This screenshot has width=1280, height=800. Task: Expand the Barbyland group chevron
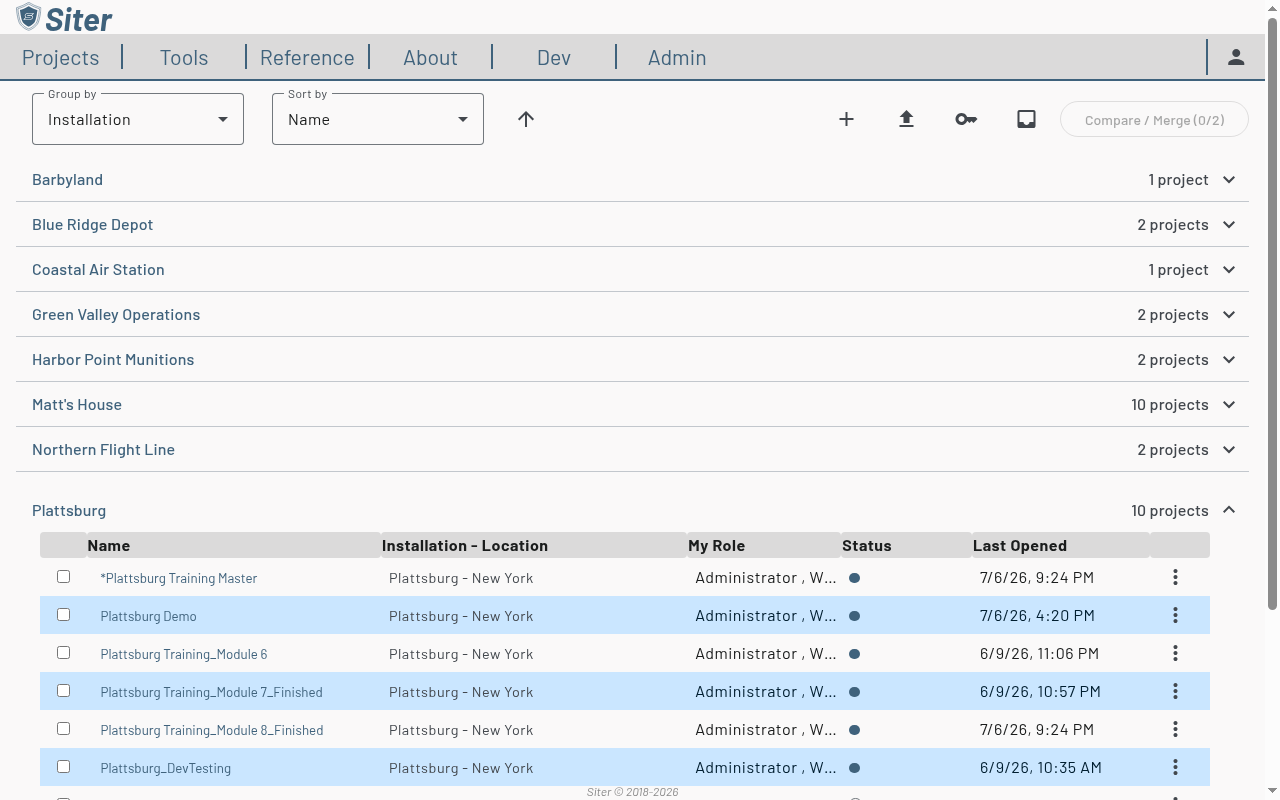(x=1229, y=180)
